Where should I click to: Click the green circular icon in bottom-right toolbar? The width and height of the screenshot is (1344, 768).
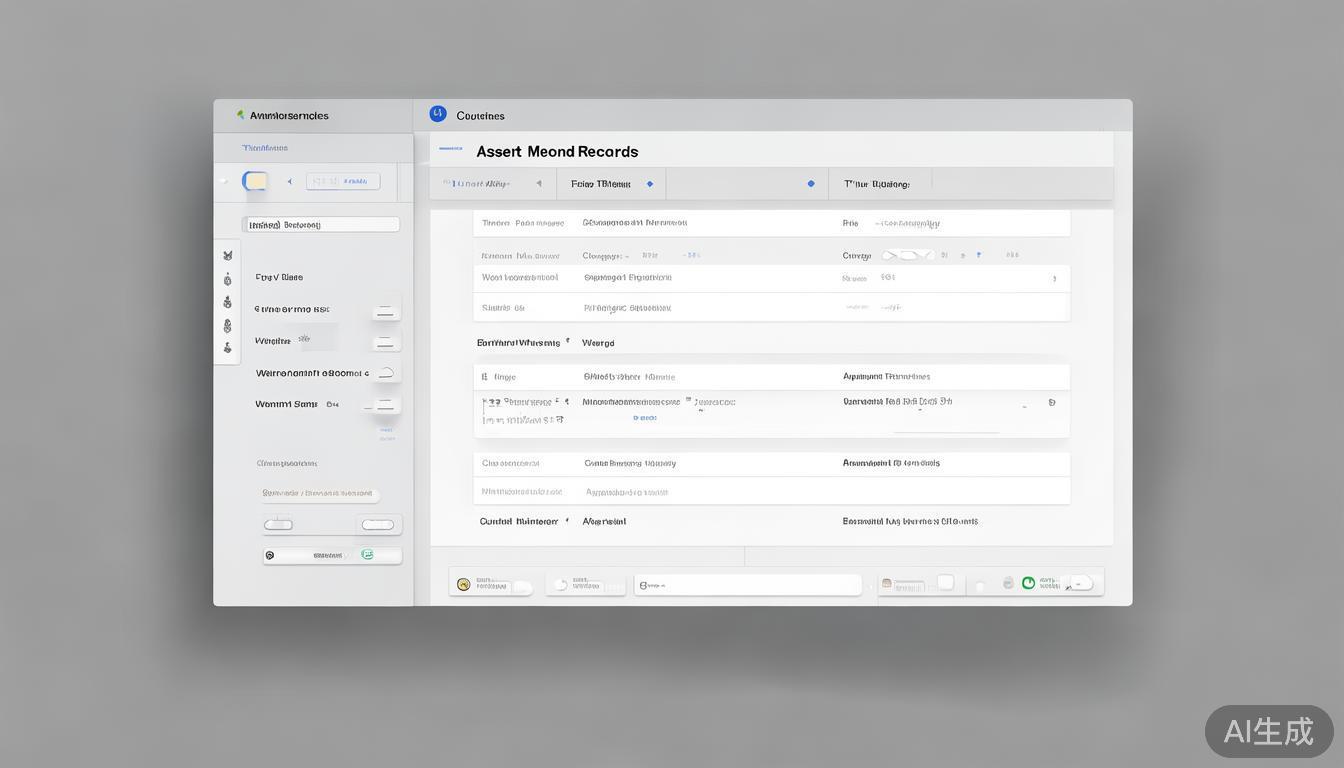(x=1028, y=583)
